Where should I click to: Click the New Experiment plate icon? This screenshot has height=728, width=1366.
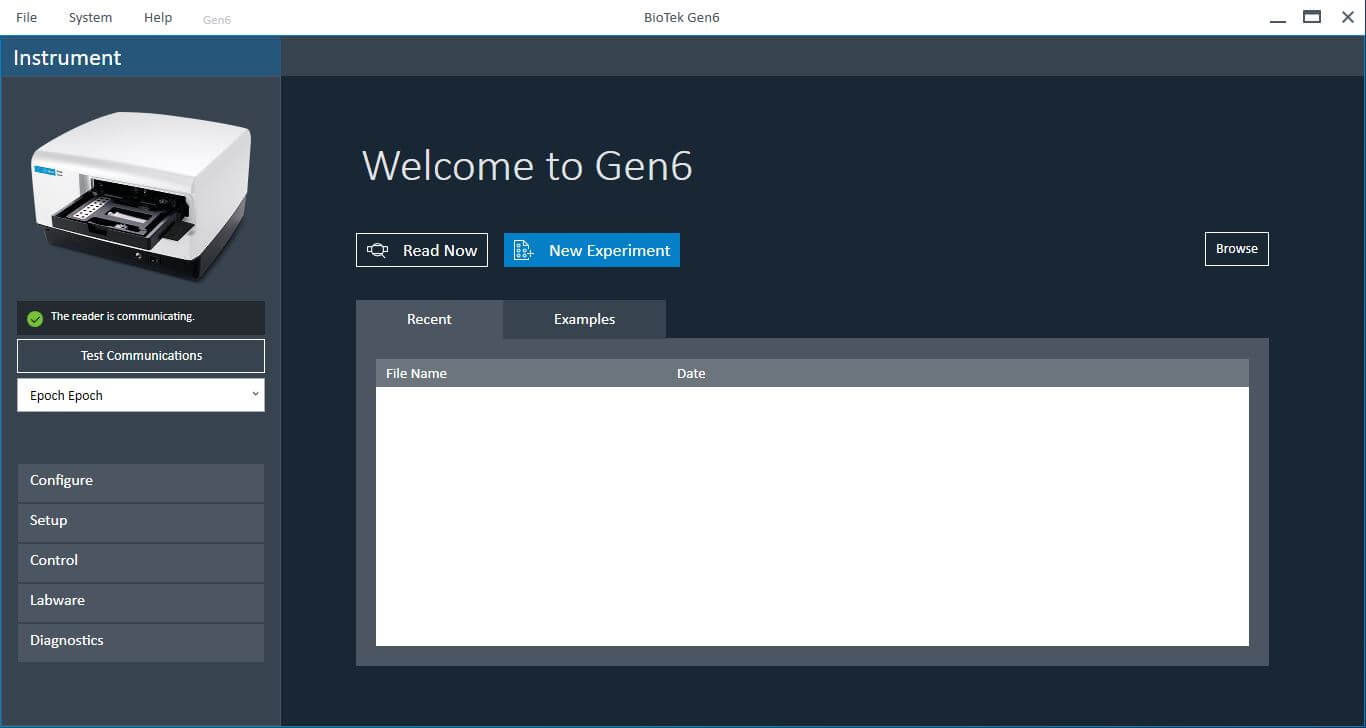coord(523,250)
